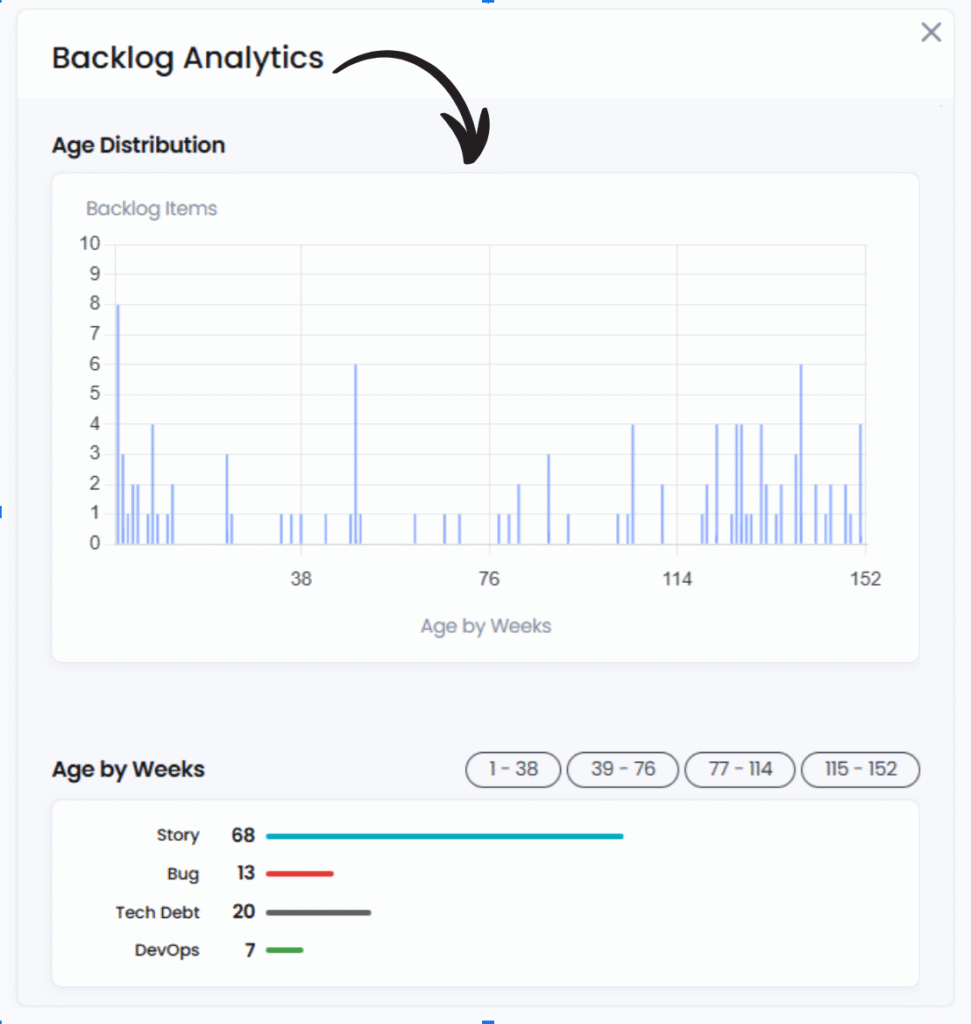Filter by the 115 - 152 weeks range

pos(860,769)
